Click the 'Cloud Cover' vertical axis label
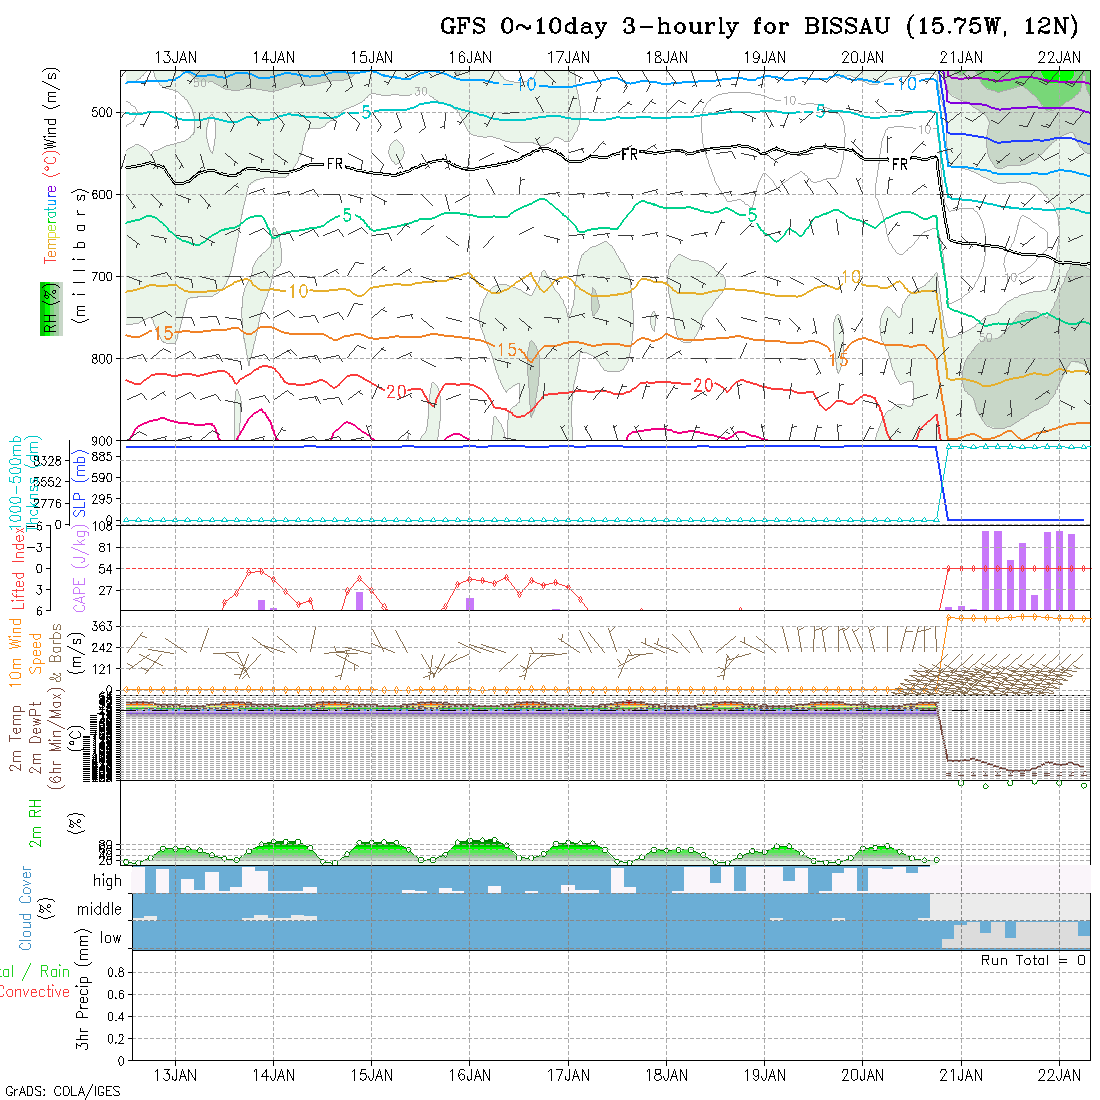1100x1100 pixels. point(26,908)
